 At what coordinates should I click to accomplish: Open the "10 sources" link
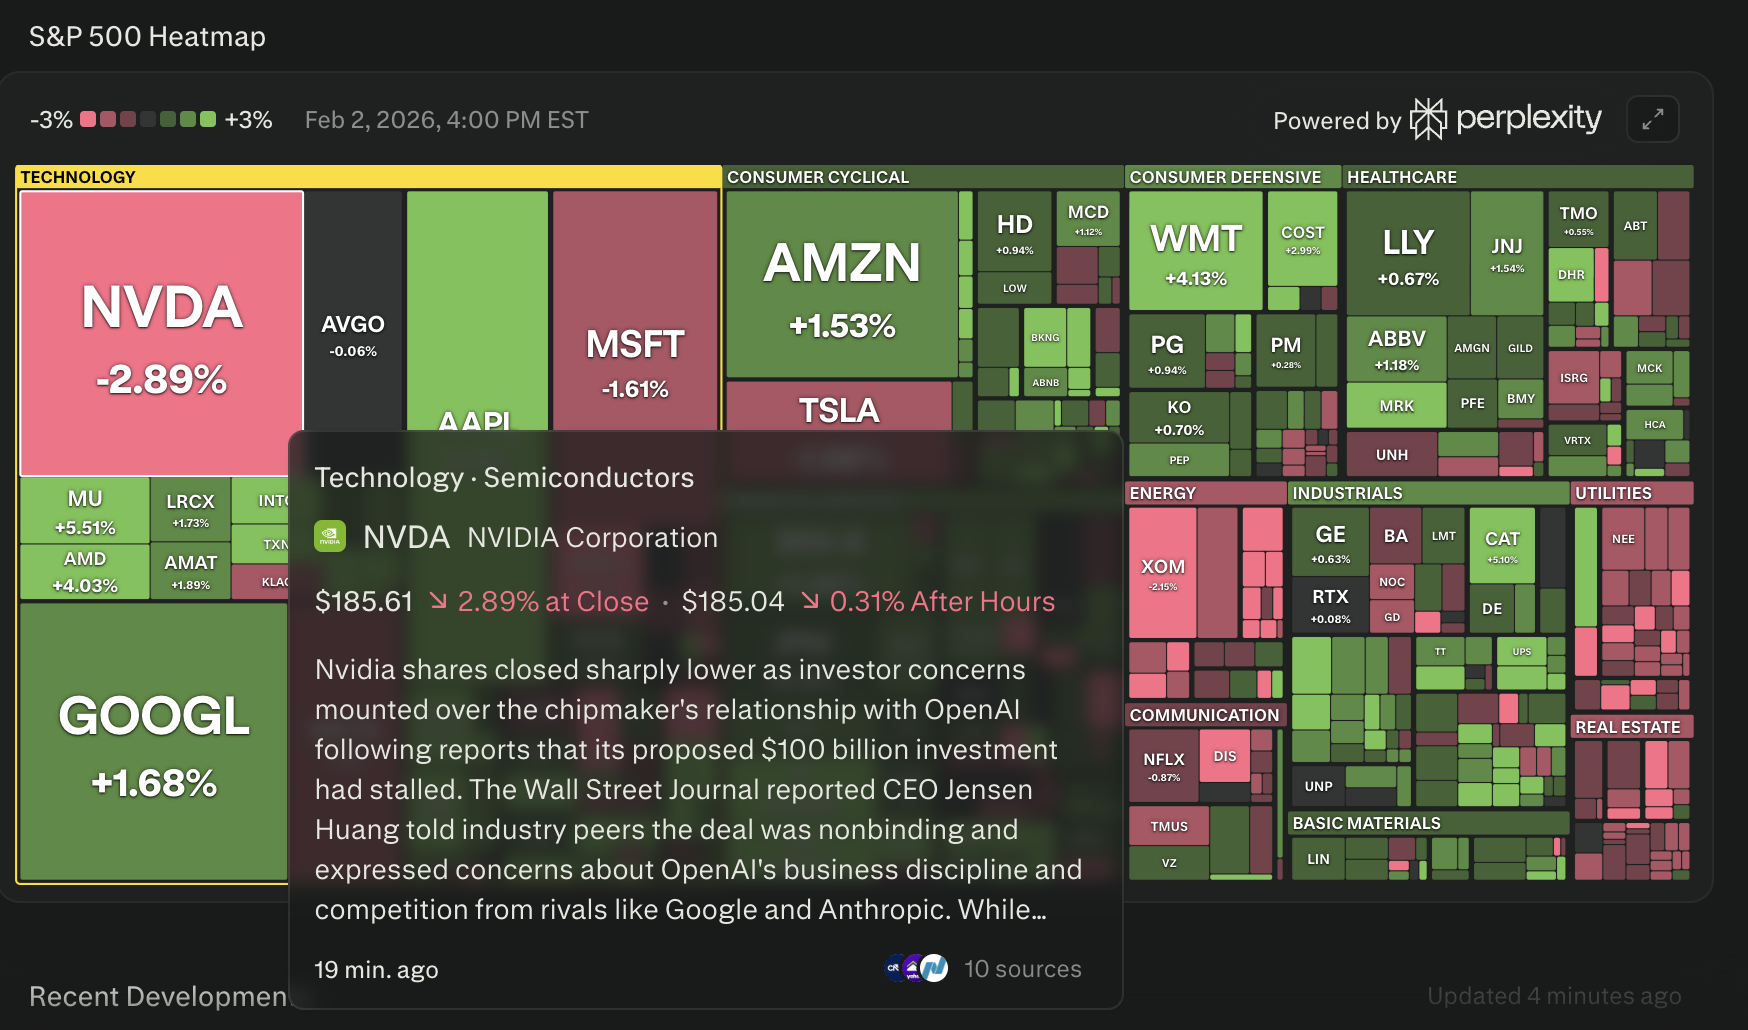coord(1022,969)
